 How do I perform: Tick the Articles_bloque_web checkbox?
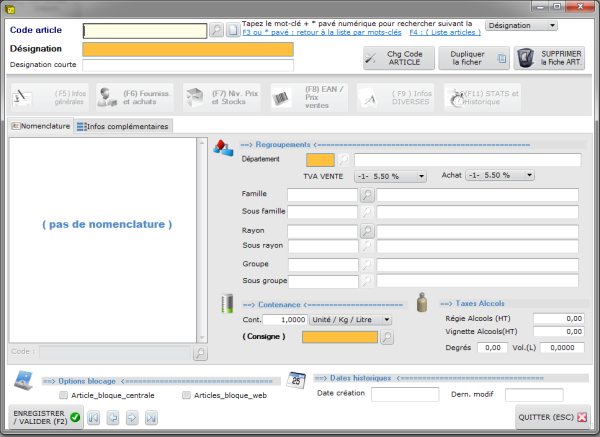click(187, 396)
